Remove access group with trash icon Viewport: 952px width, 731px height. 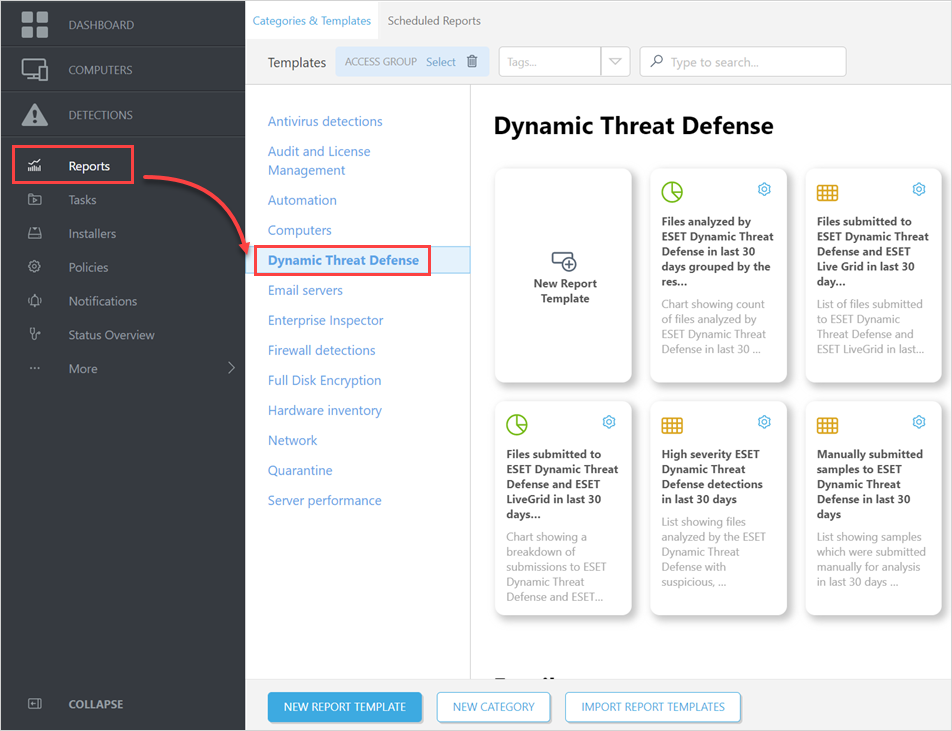472,61
